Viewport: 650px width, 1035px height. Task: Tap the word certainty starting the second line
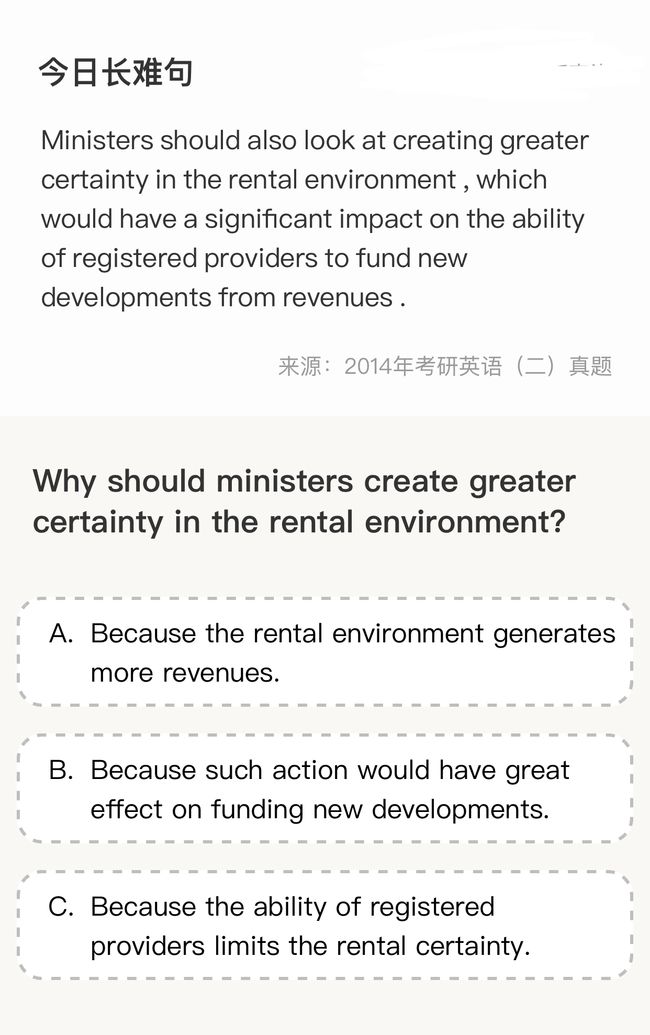pos(94,181)
